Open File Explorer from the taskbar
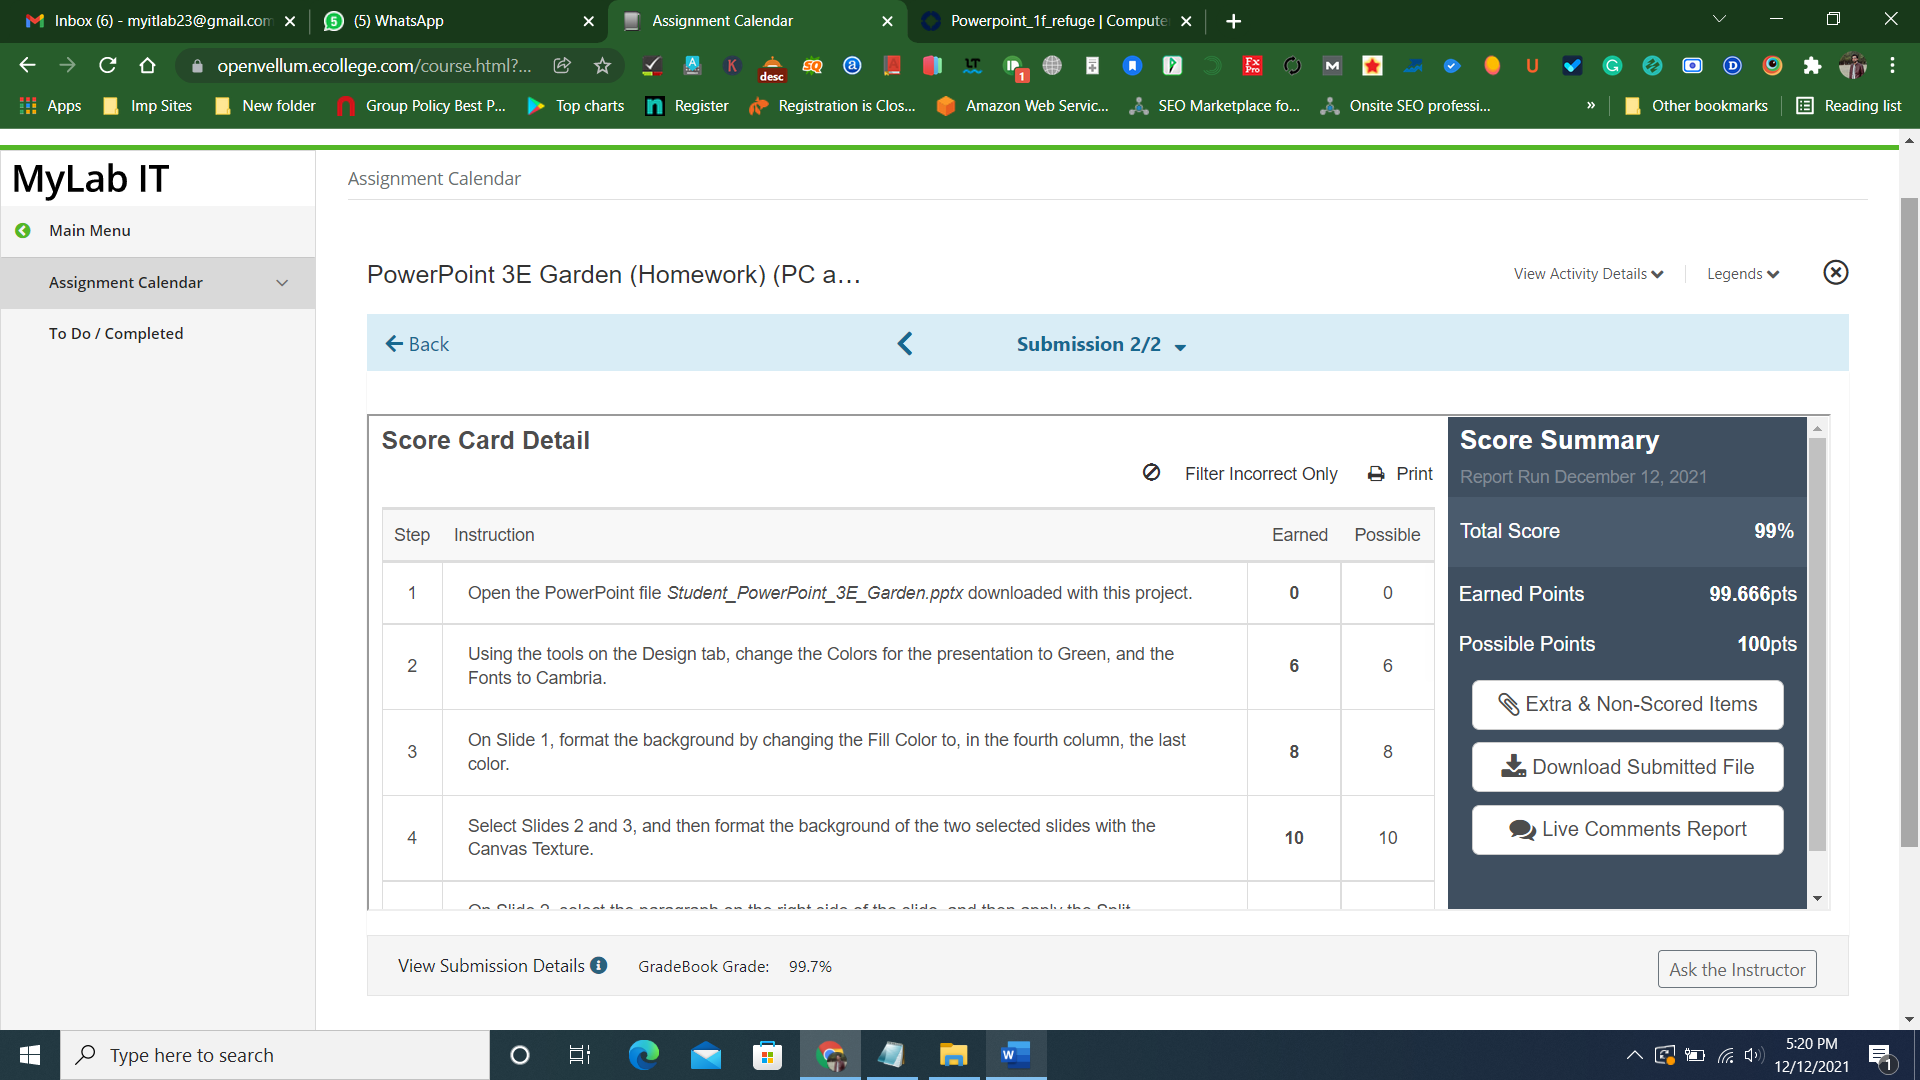Viewport: 1920px width, 1080px height. tap(953, 1055)
